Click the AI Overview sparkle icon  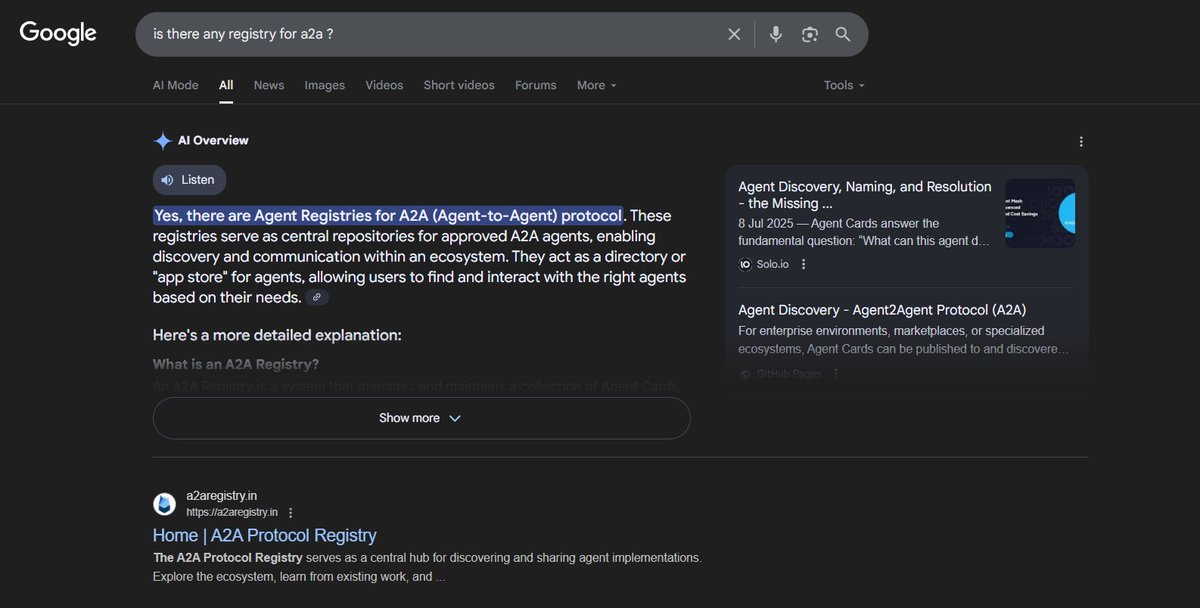pyautogui.click(x=162, y=141)
